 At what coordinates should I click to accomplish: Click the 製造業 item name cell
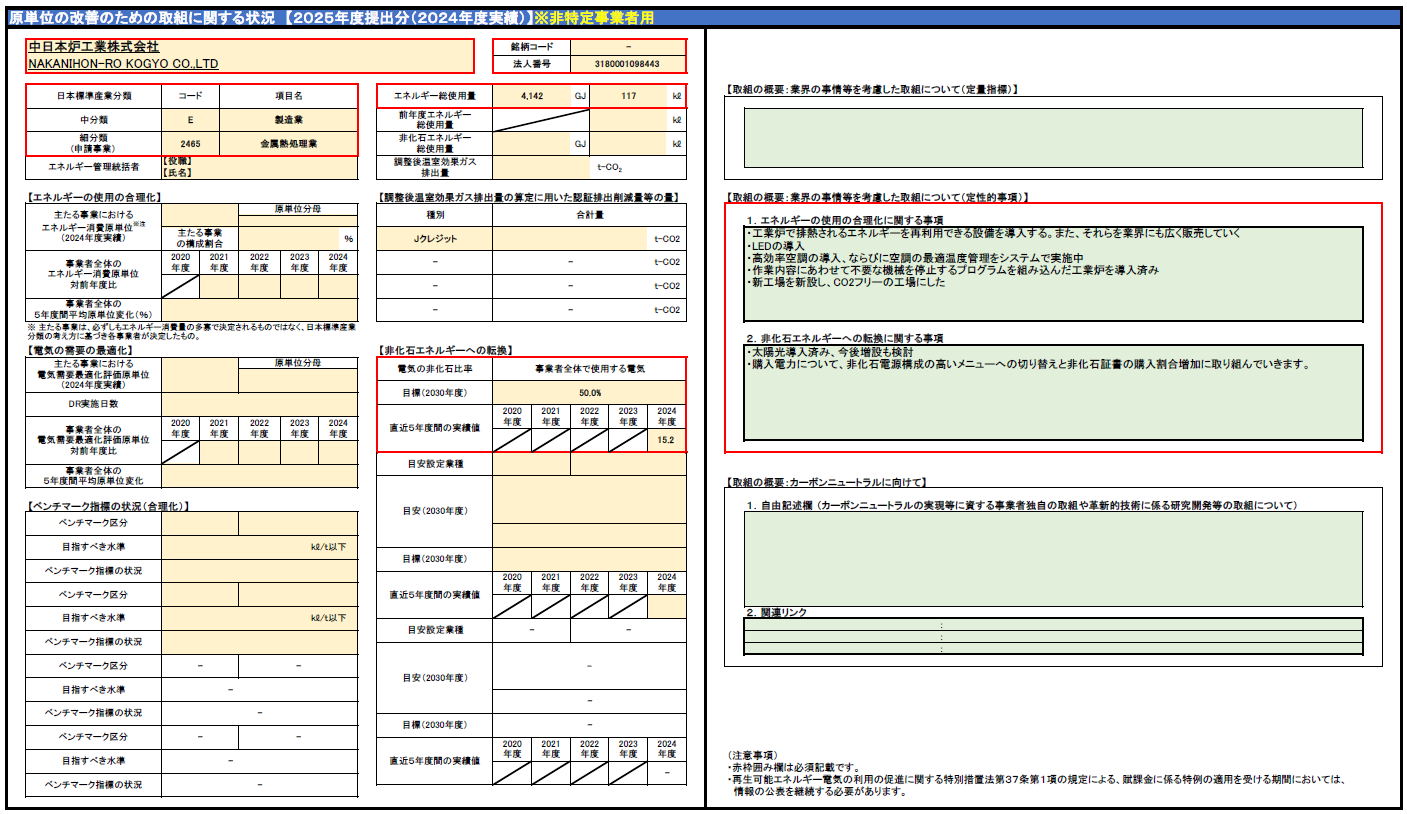(x=288, y=120)
